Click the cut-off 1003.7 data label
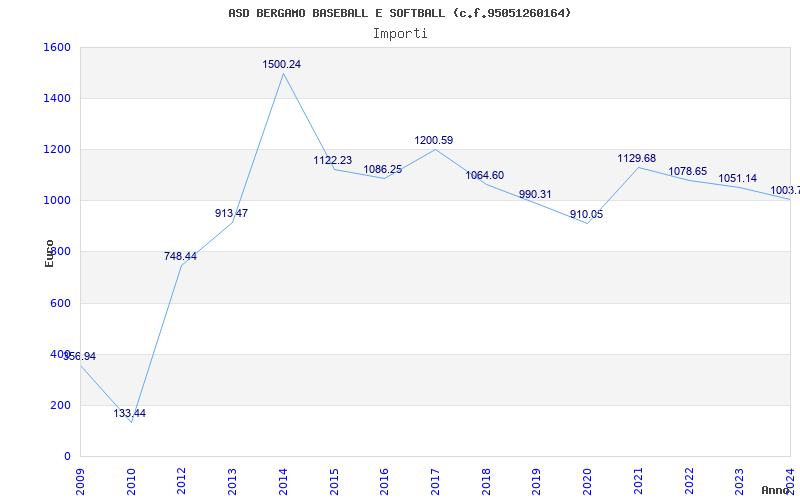 click(x=785, y=190)
